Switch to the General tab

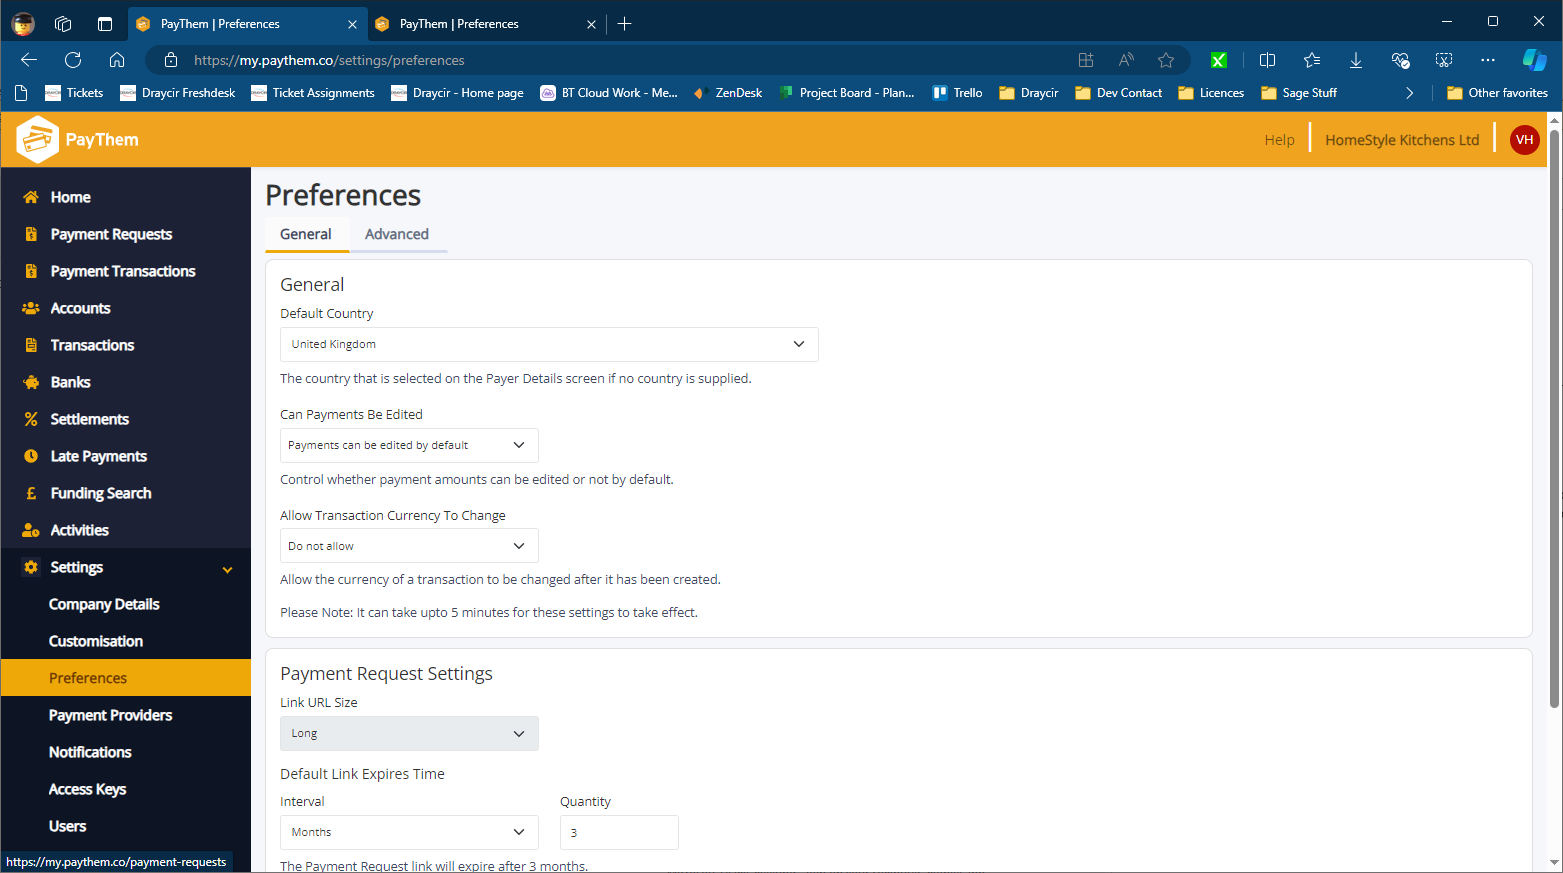click(306, 234)
